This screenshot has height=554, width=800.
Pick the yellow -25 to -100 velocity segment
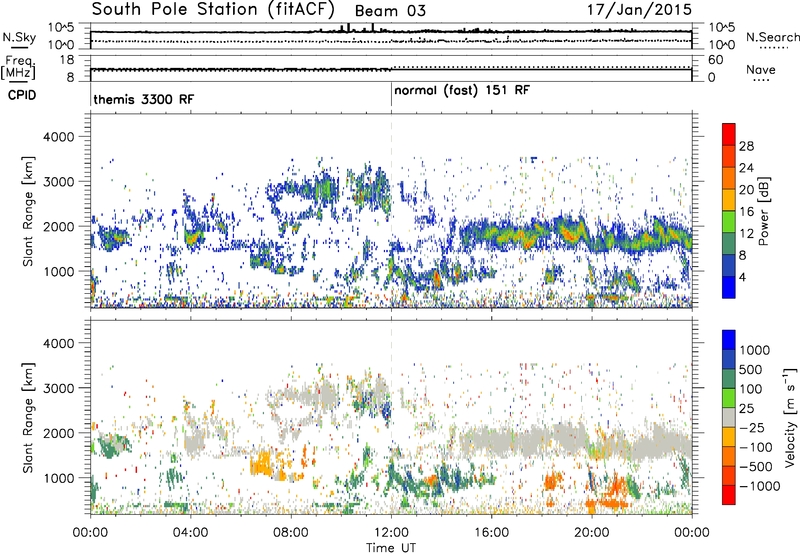tap(729, 436)
